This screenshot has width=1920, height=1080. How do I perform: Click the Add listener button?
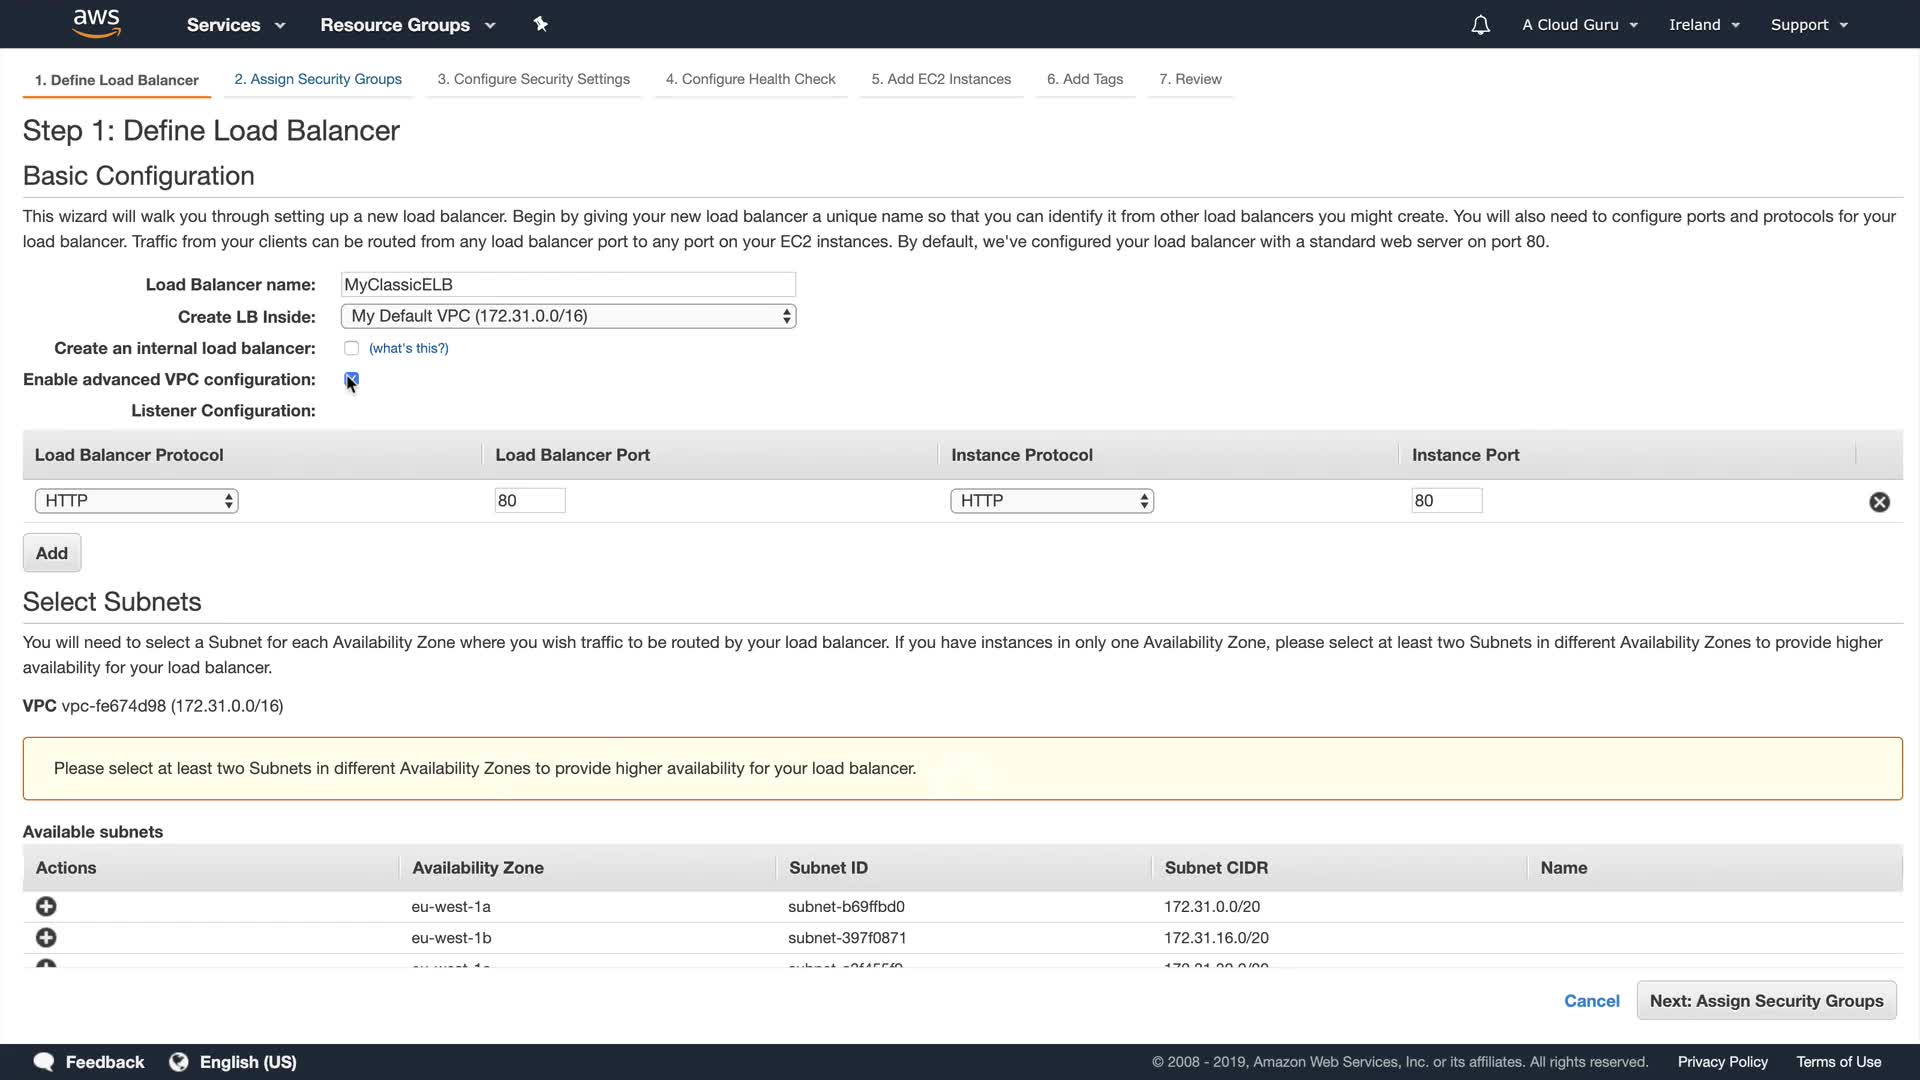(x=52, y=553)
